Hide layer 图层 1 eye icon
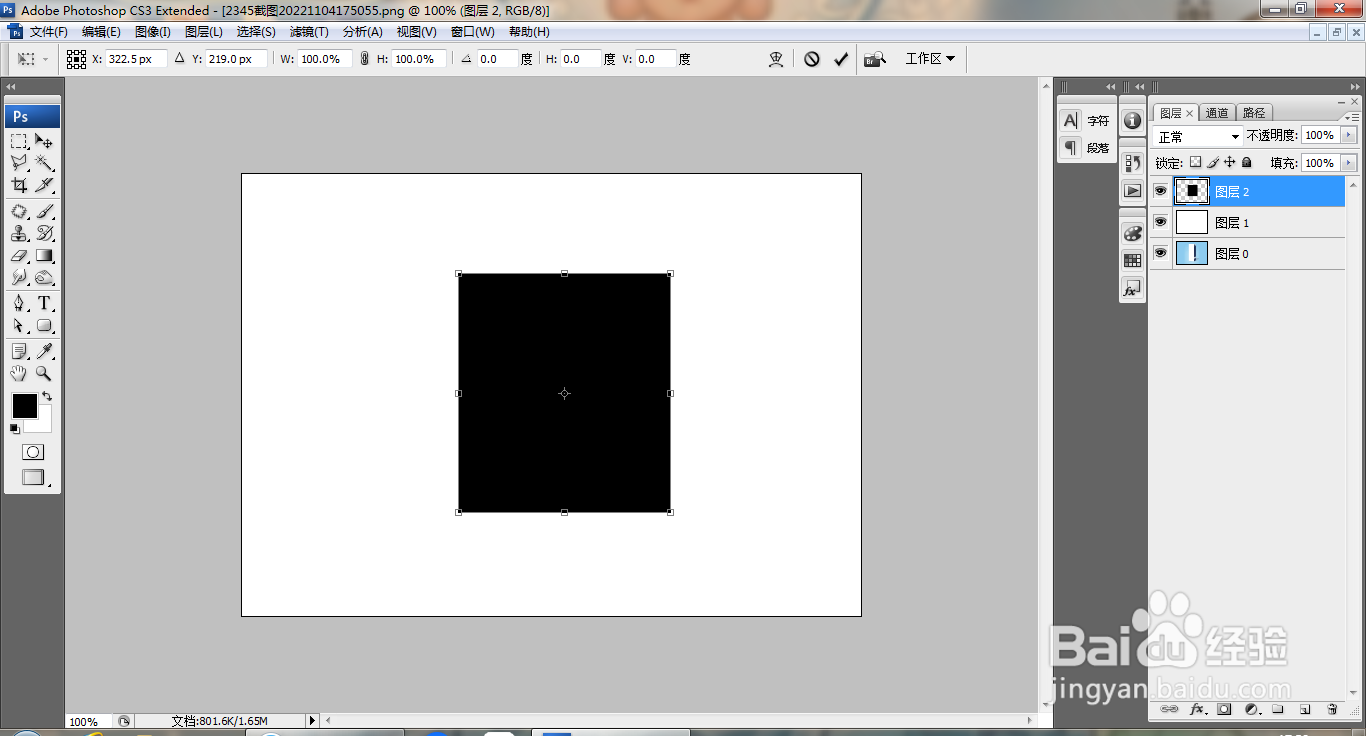 coord(1160,222)
